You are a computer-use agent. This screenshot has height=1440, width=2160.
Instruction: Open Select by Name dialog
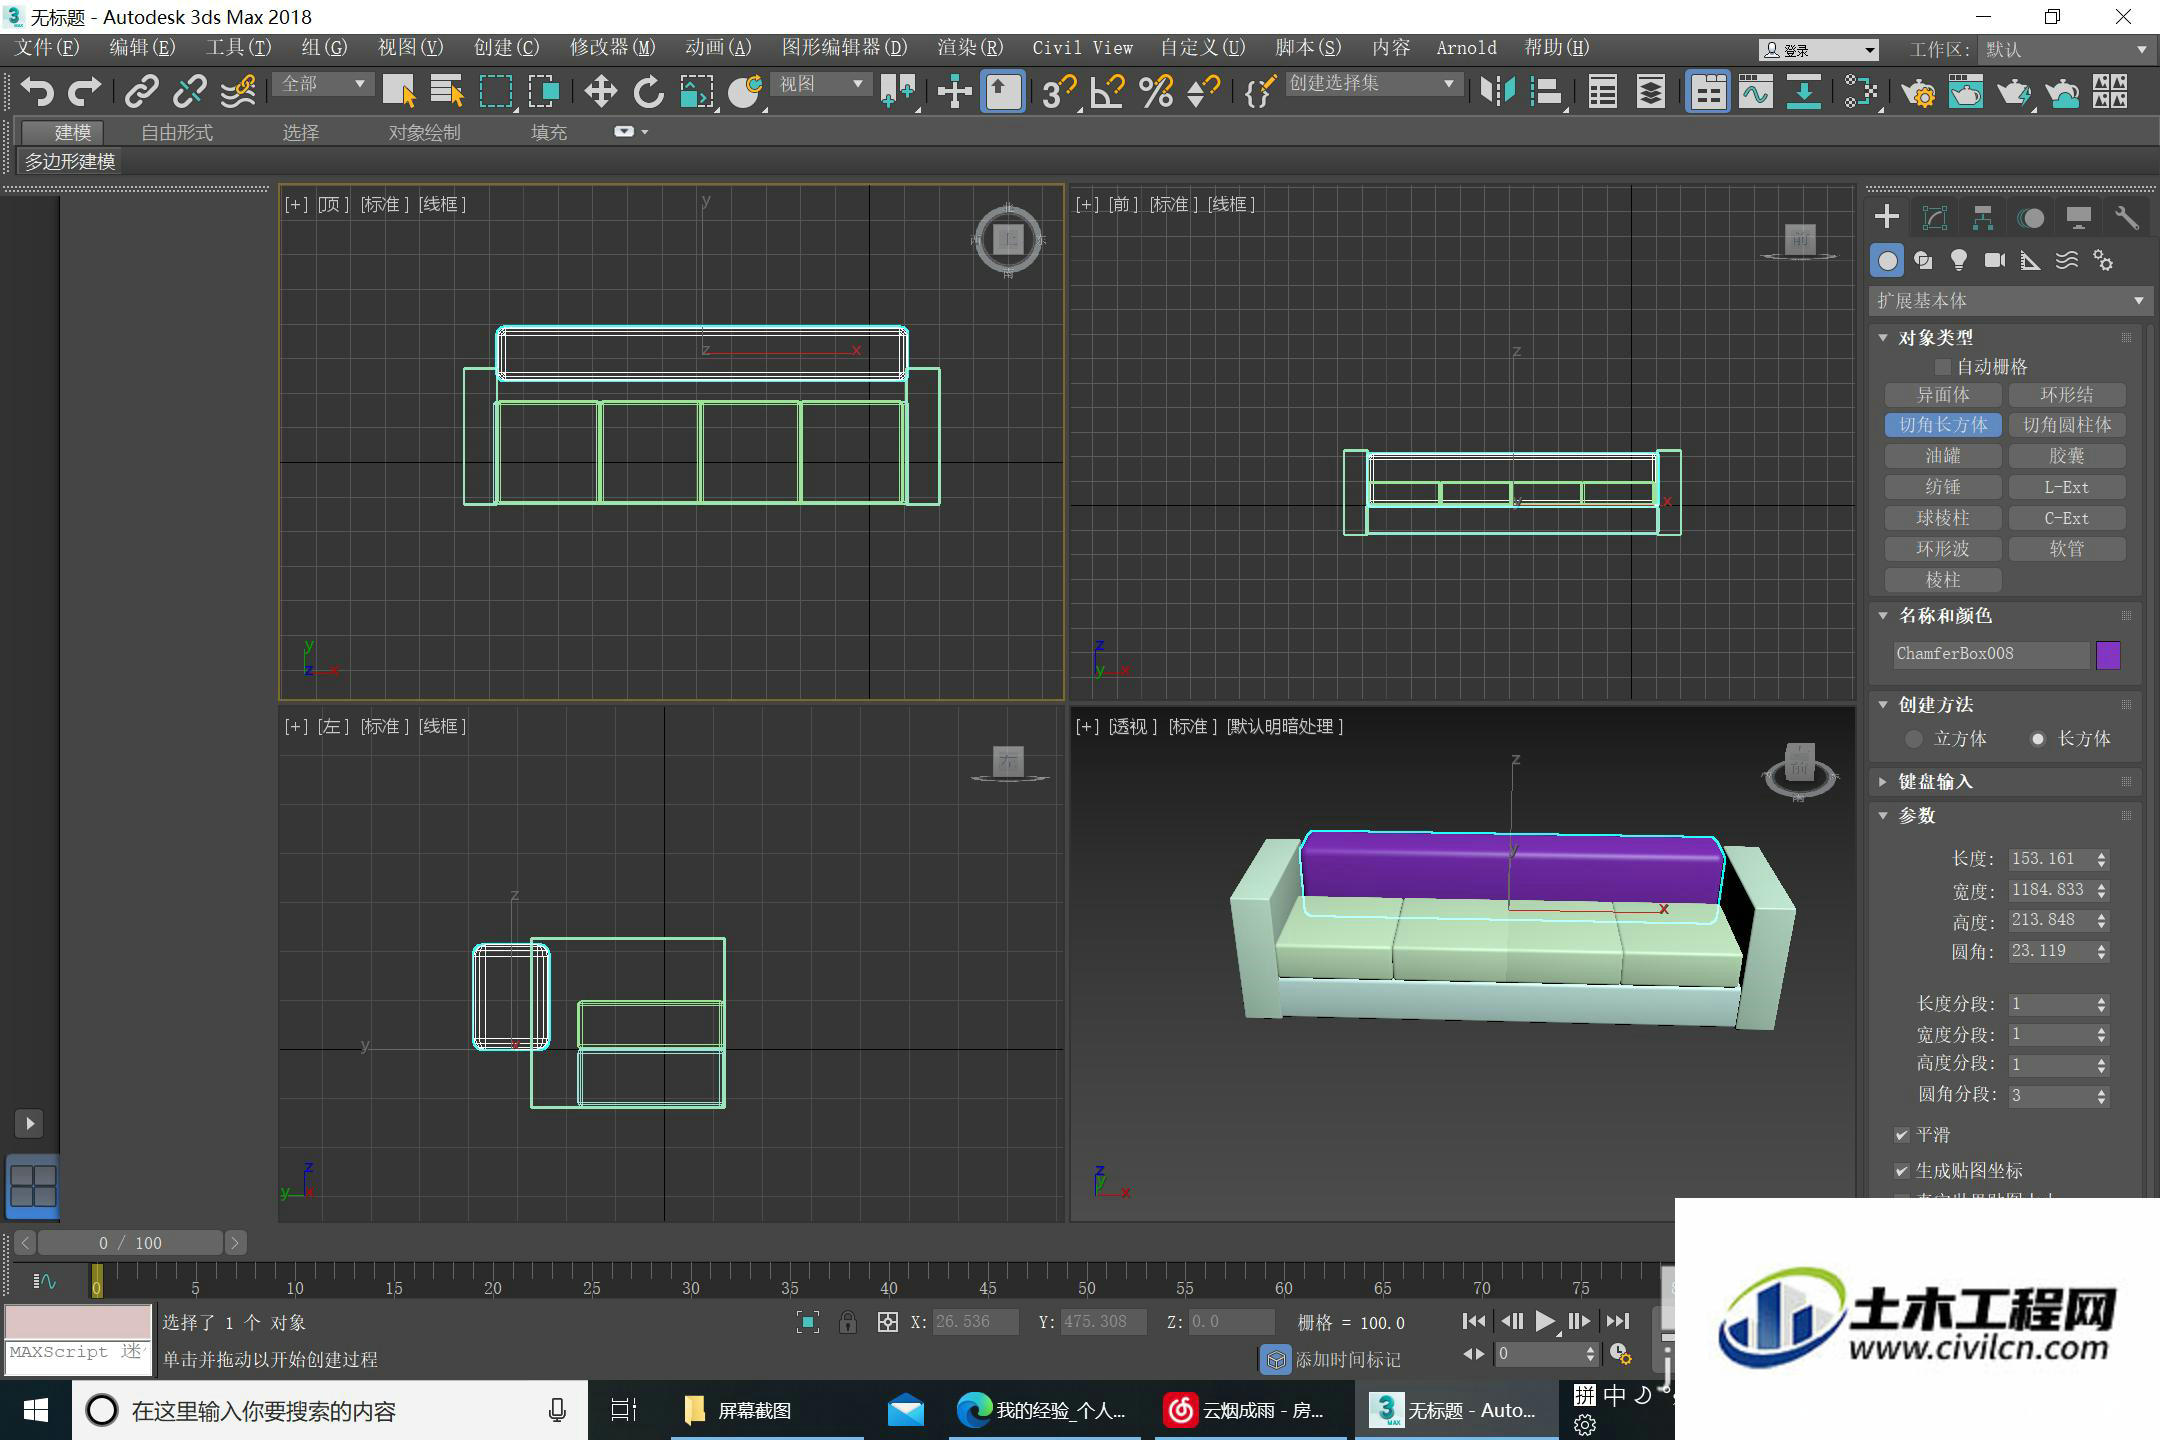coord(446,92)
